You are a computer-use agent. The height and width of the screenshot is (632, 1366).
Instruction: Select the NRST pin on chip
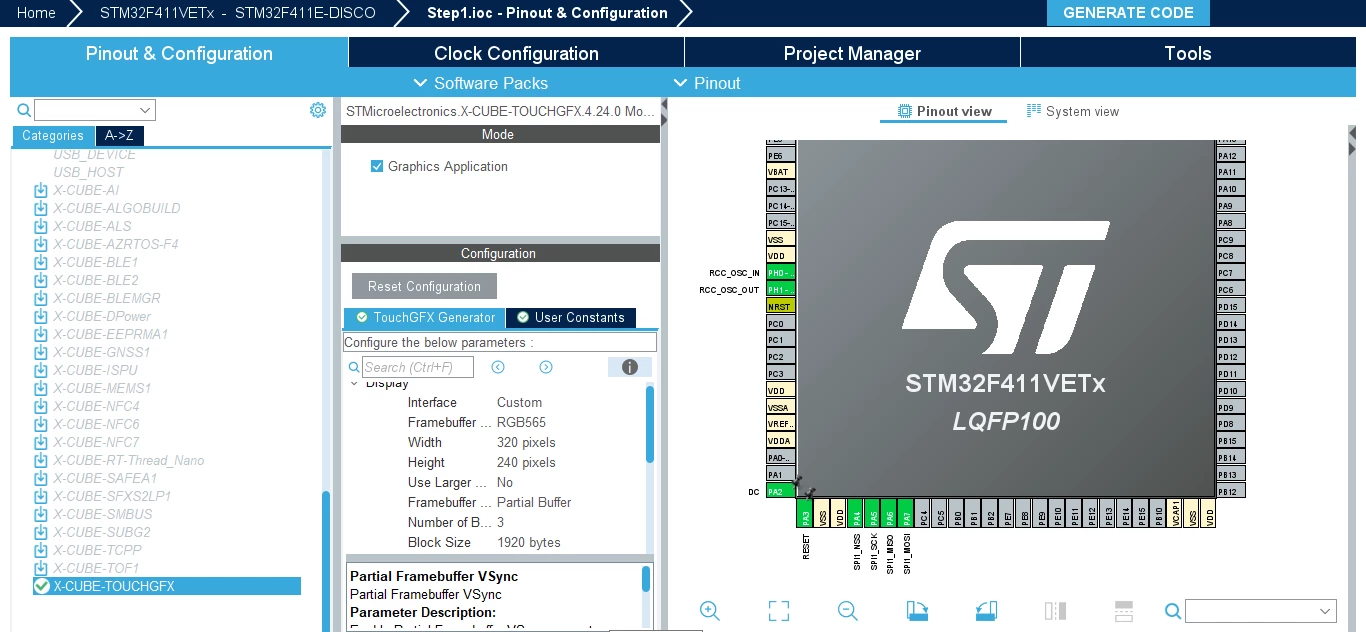pyautogui.click(x=781, y=306)
